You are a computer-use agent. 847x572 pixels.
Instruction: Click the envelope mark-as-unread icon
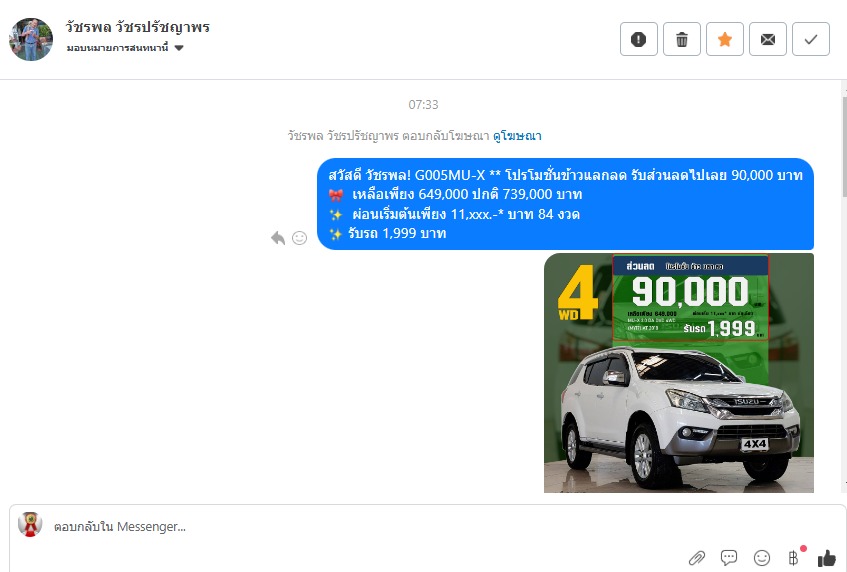click(768, 39)
